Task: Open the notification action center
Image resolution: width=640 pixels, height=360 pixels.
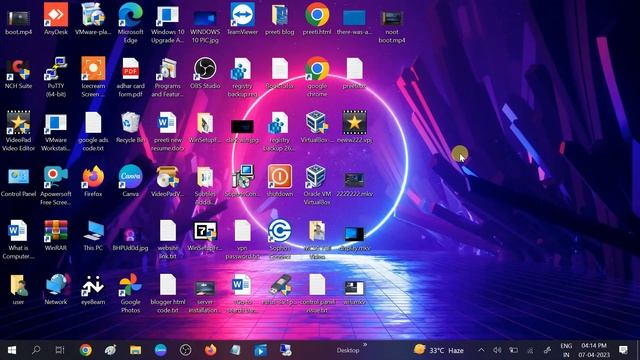Action: 623,350
